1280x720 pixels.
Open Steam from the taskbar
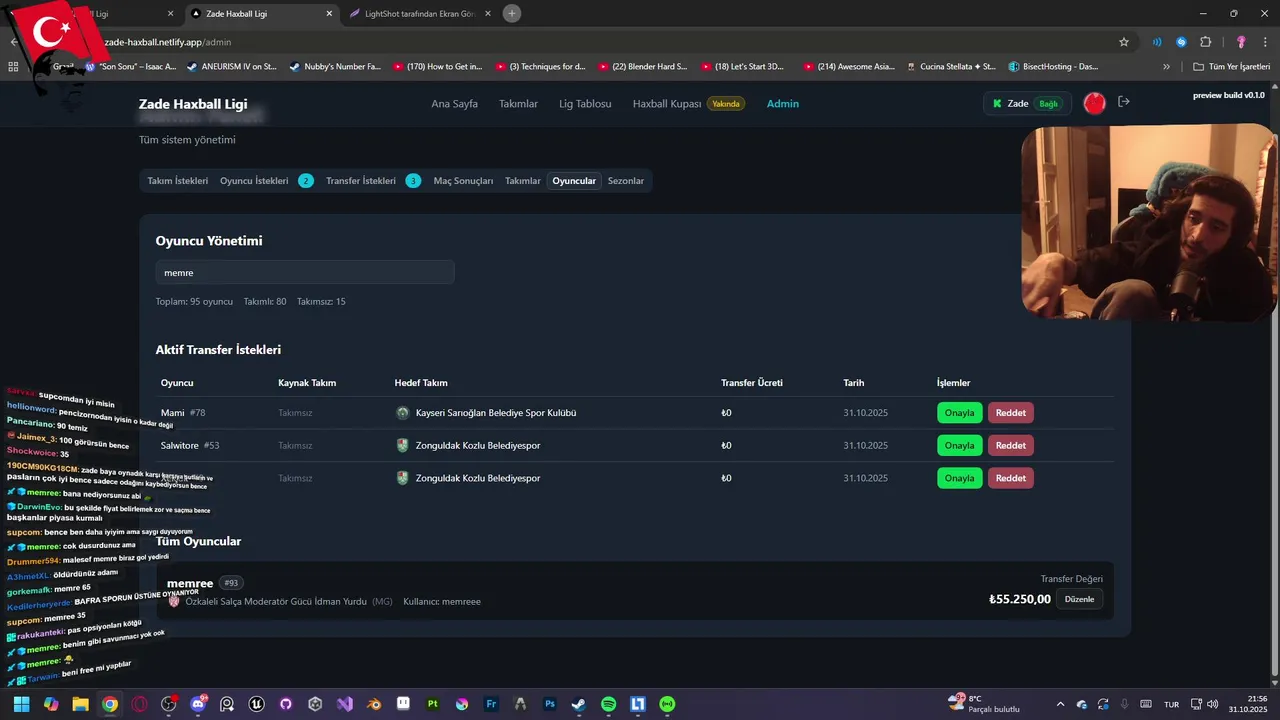[579, 704]
